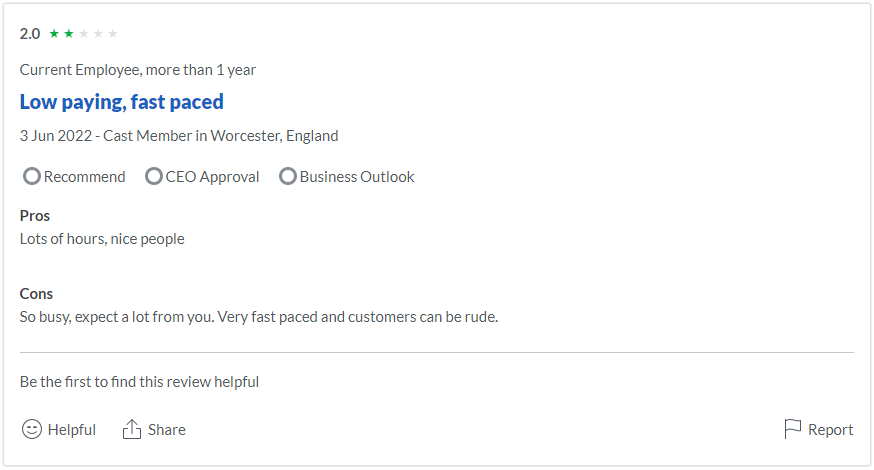Click the second green rating star
Screen dimensions: 874x470
pyautogui.click(x=69, y=33)
